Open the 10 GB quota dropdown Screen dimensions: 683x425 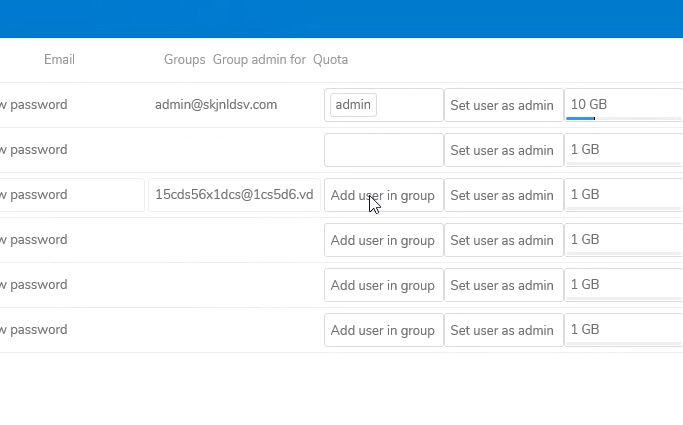(624, 105)
